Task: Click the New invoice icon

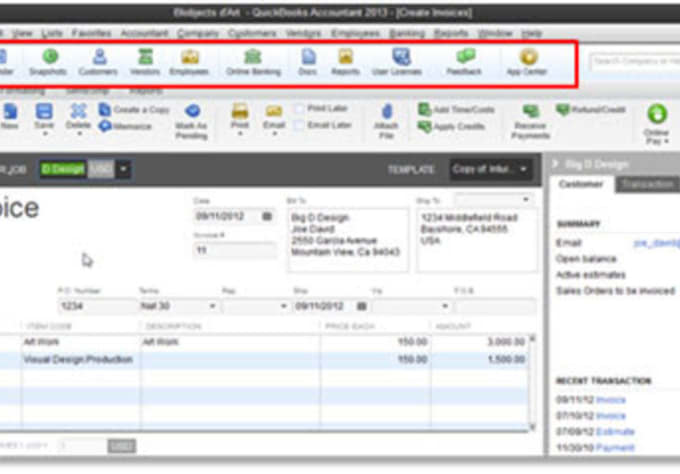Action: pyautogui.click(x=10, y=116)
